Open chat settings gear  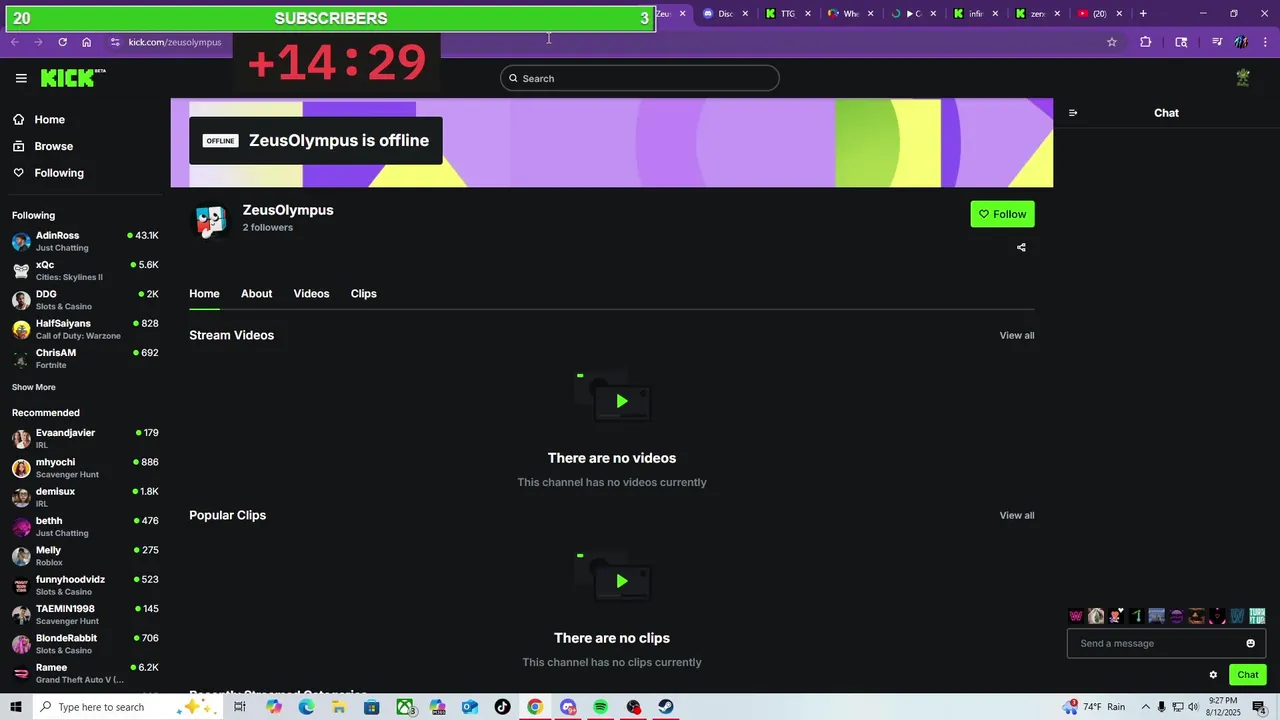1213,675
